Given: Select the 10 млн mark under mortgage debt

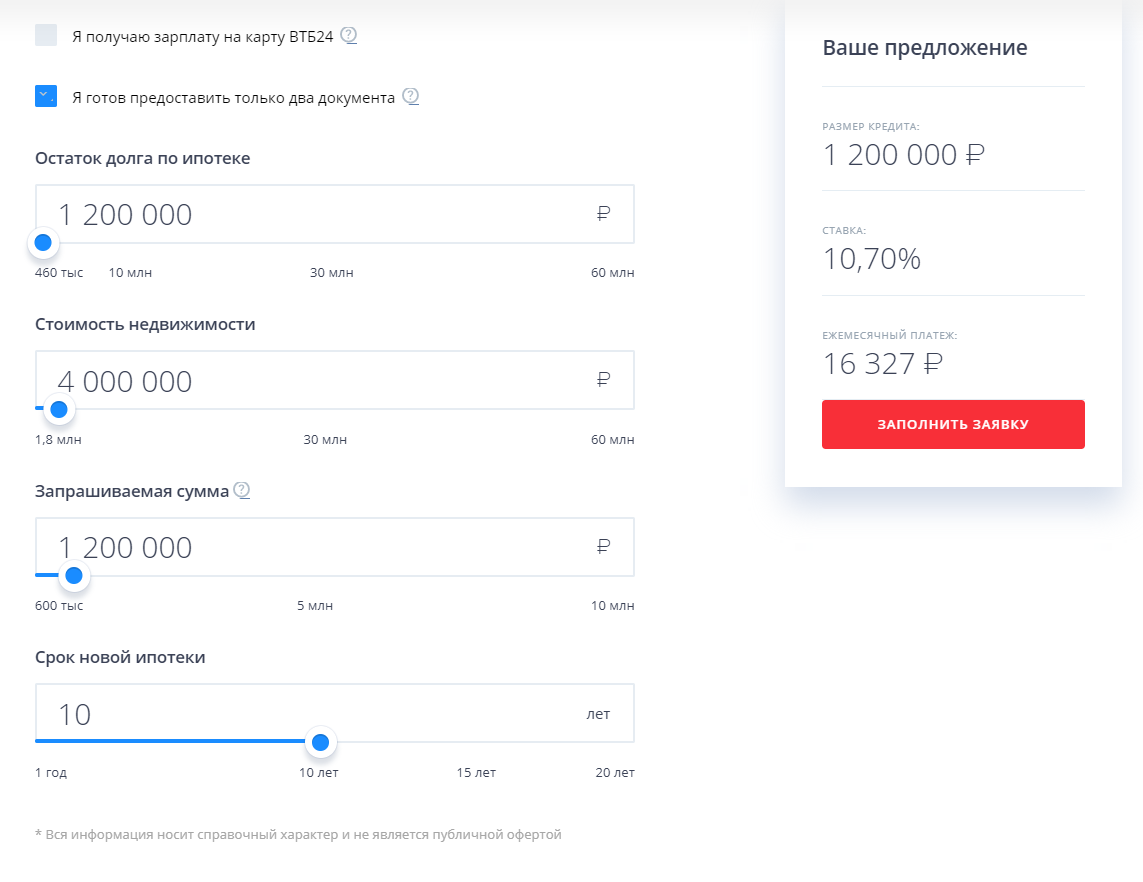Looking at the screenshot, I should pos(130,273).
